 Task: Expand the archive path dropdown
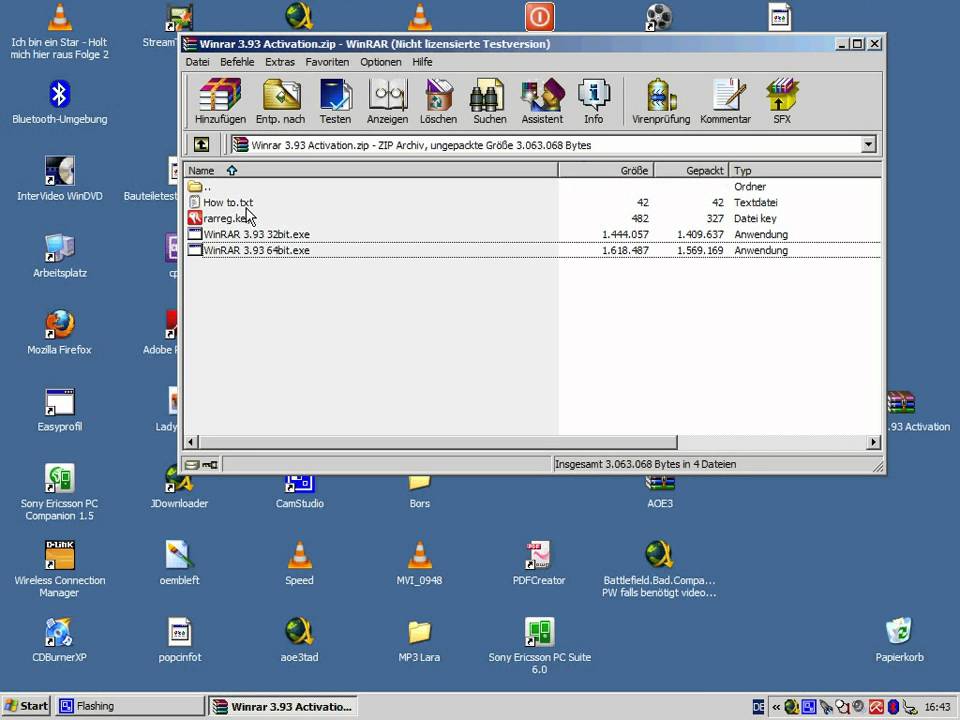click(868, 145)
